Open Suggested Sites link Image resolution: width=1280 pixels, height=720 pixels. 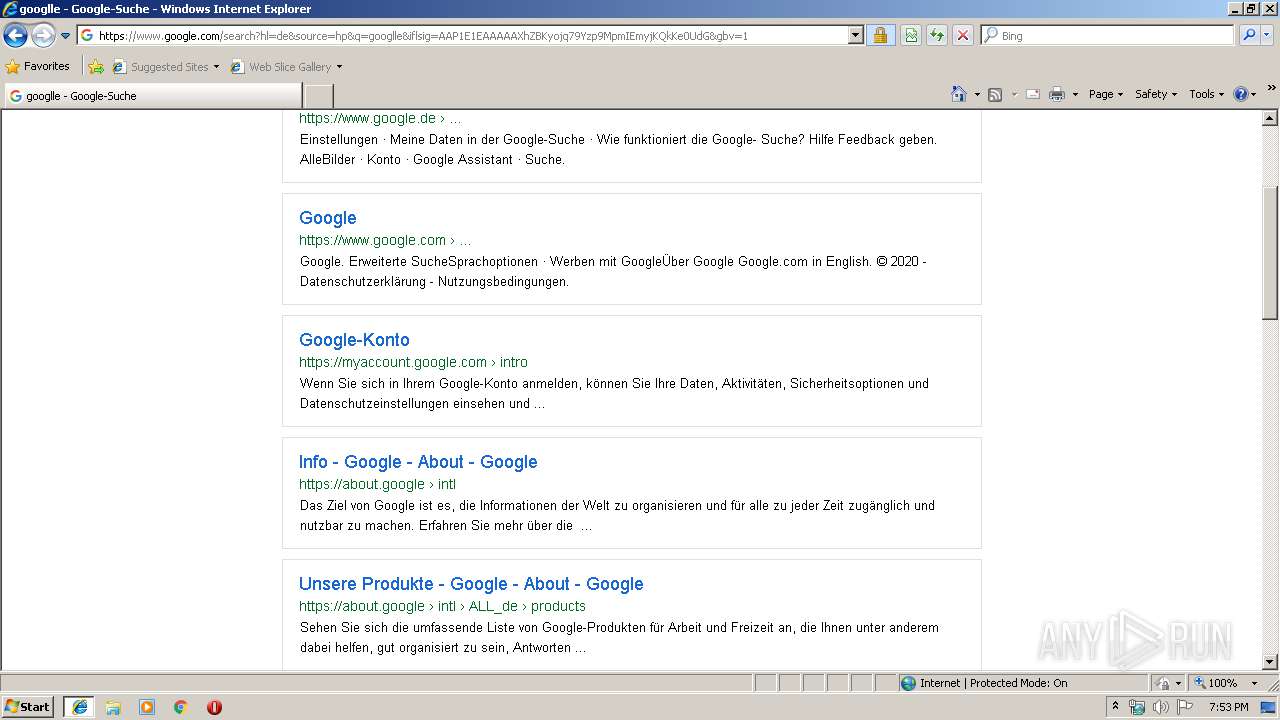tap(165, 67)
